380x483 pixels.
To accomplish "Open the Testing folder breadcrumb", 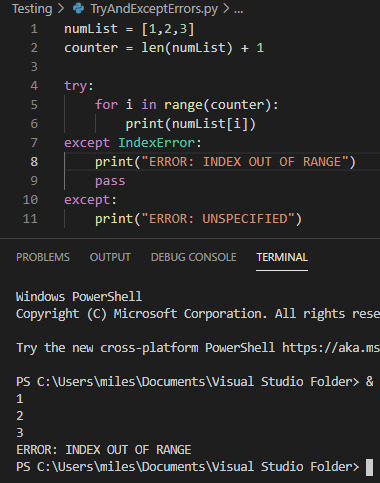I will tap(32, 9).
